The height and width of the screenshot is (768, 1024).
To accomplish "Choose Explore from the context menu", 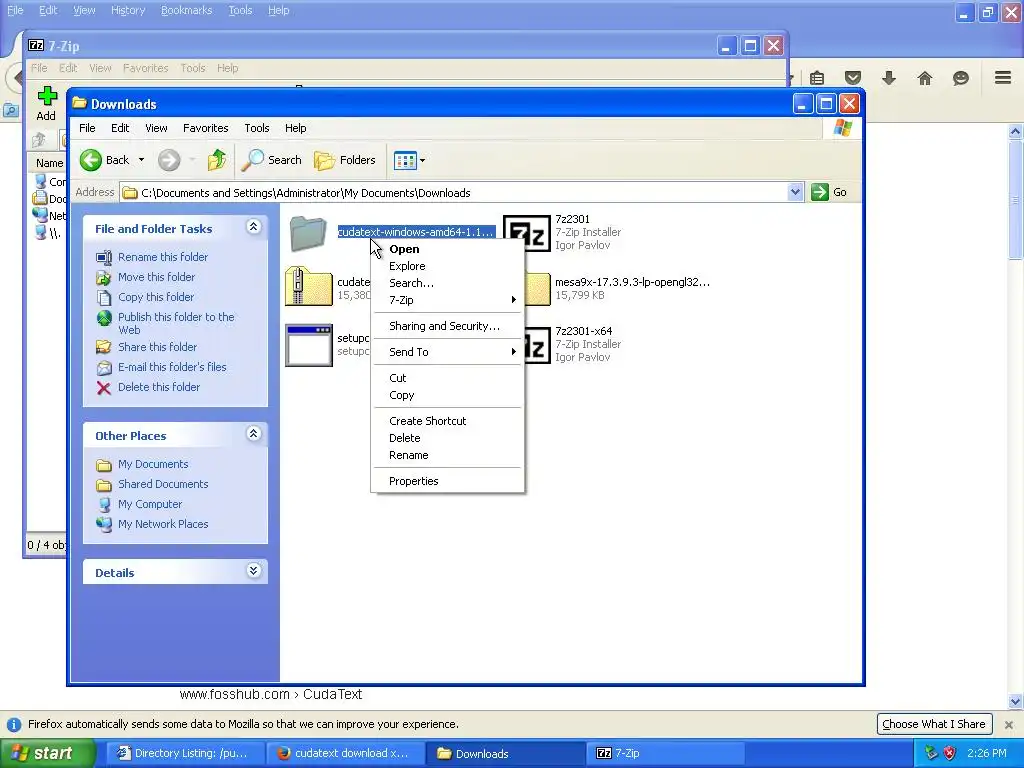I will [447, 266].
